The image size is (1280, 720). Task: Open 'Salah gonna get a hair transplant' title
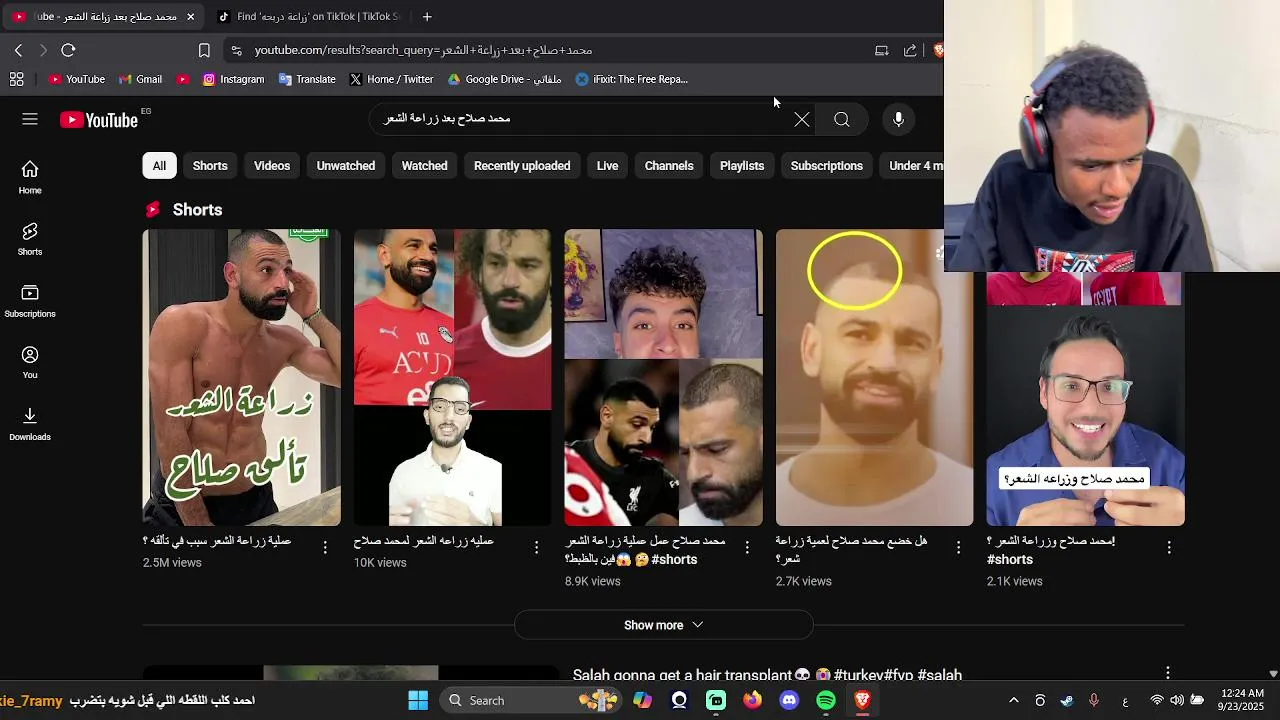tap(767, 676)
